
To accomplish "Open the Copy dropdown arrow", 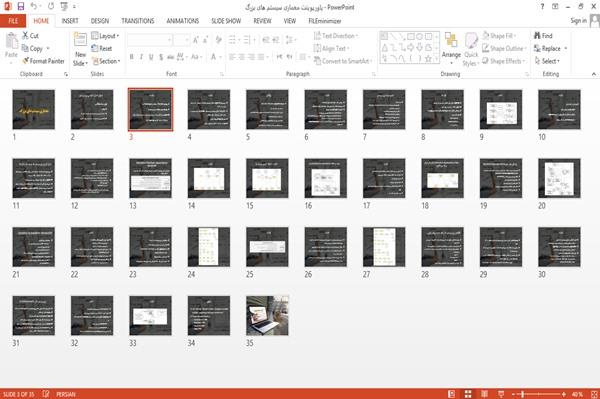I will 48,49.
